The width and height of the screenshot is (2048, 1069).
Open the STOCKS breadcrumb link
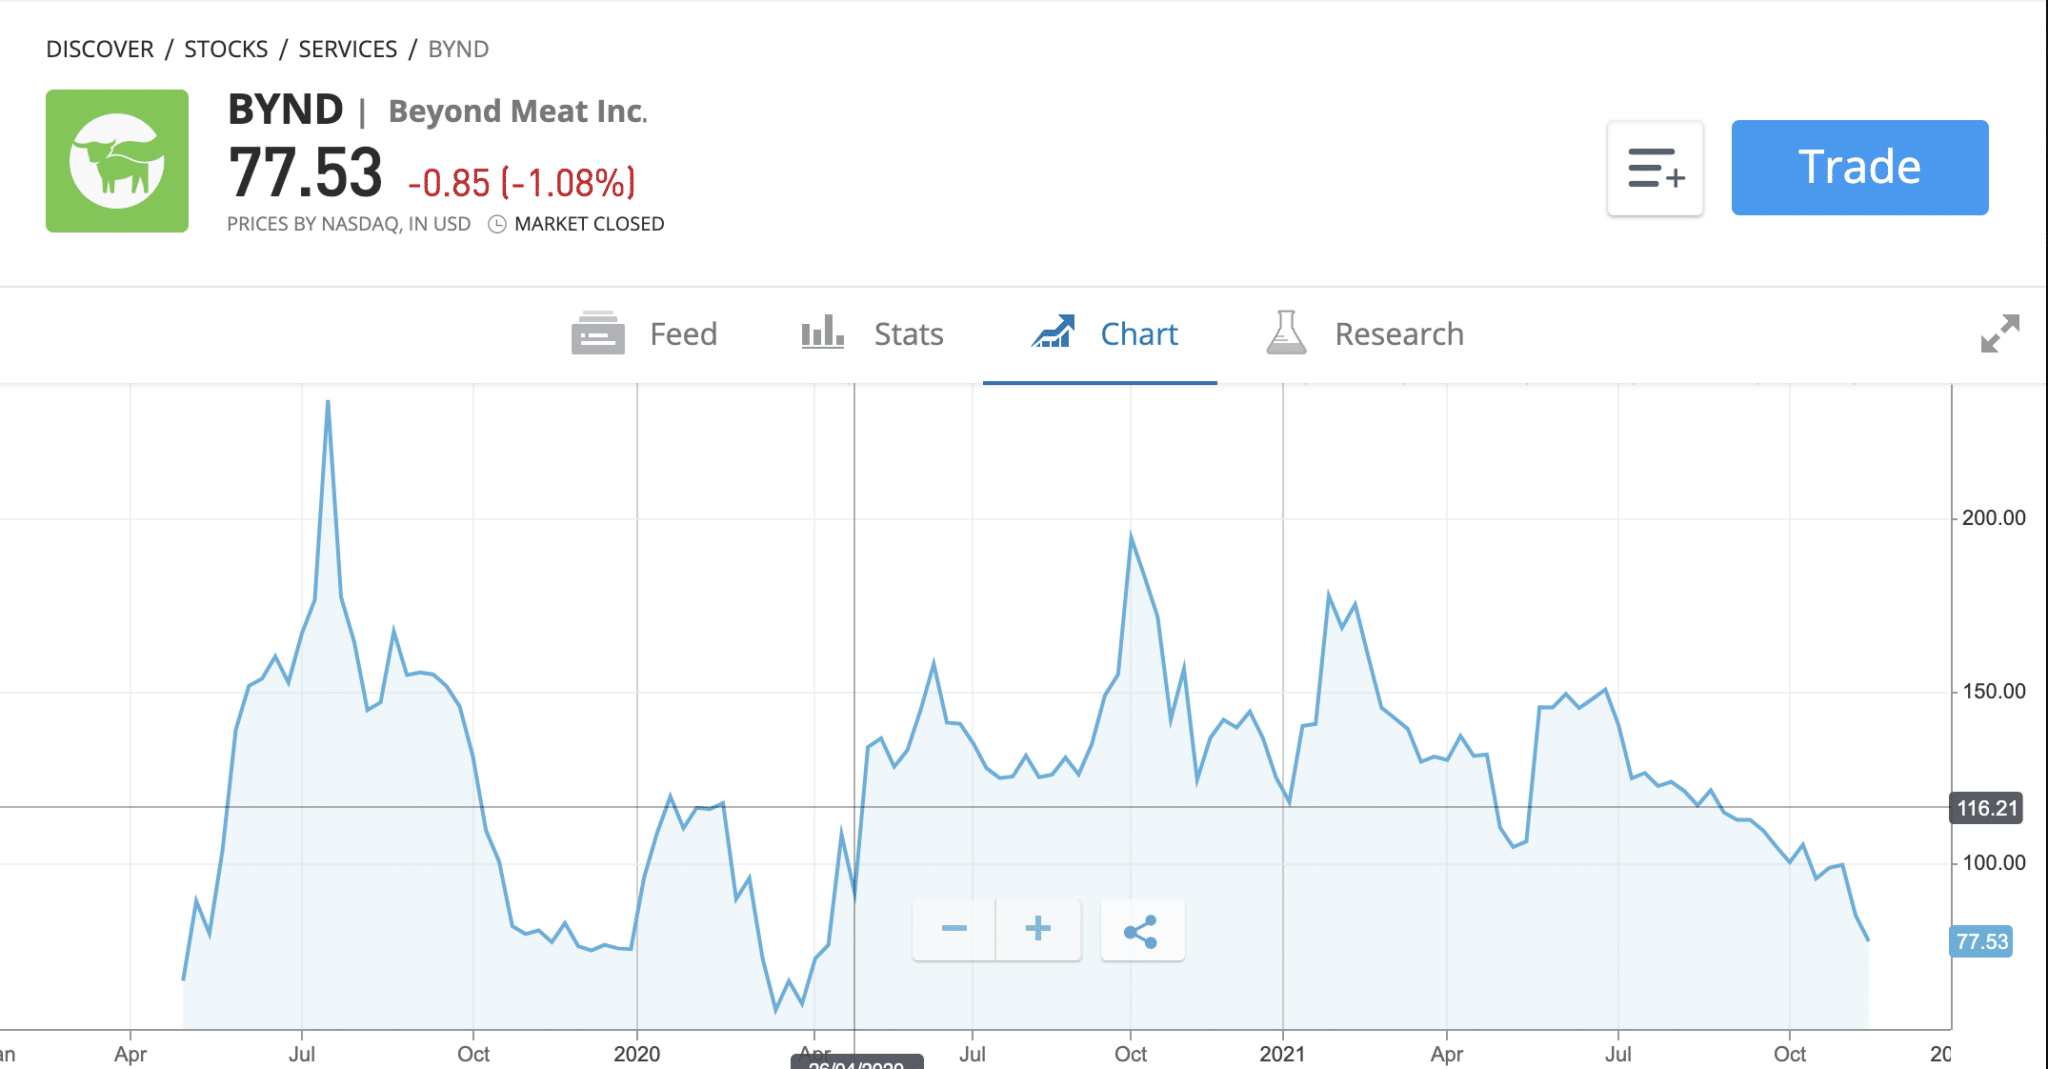click(x=226, y=49)
